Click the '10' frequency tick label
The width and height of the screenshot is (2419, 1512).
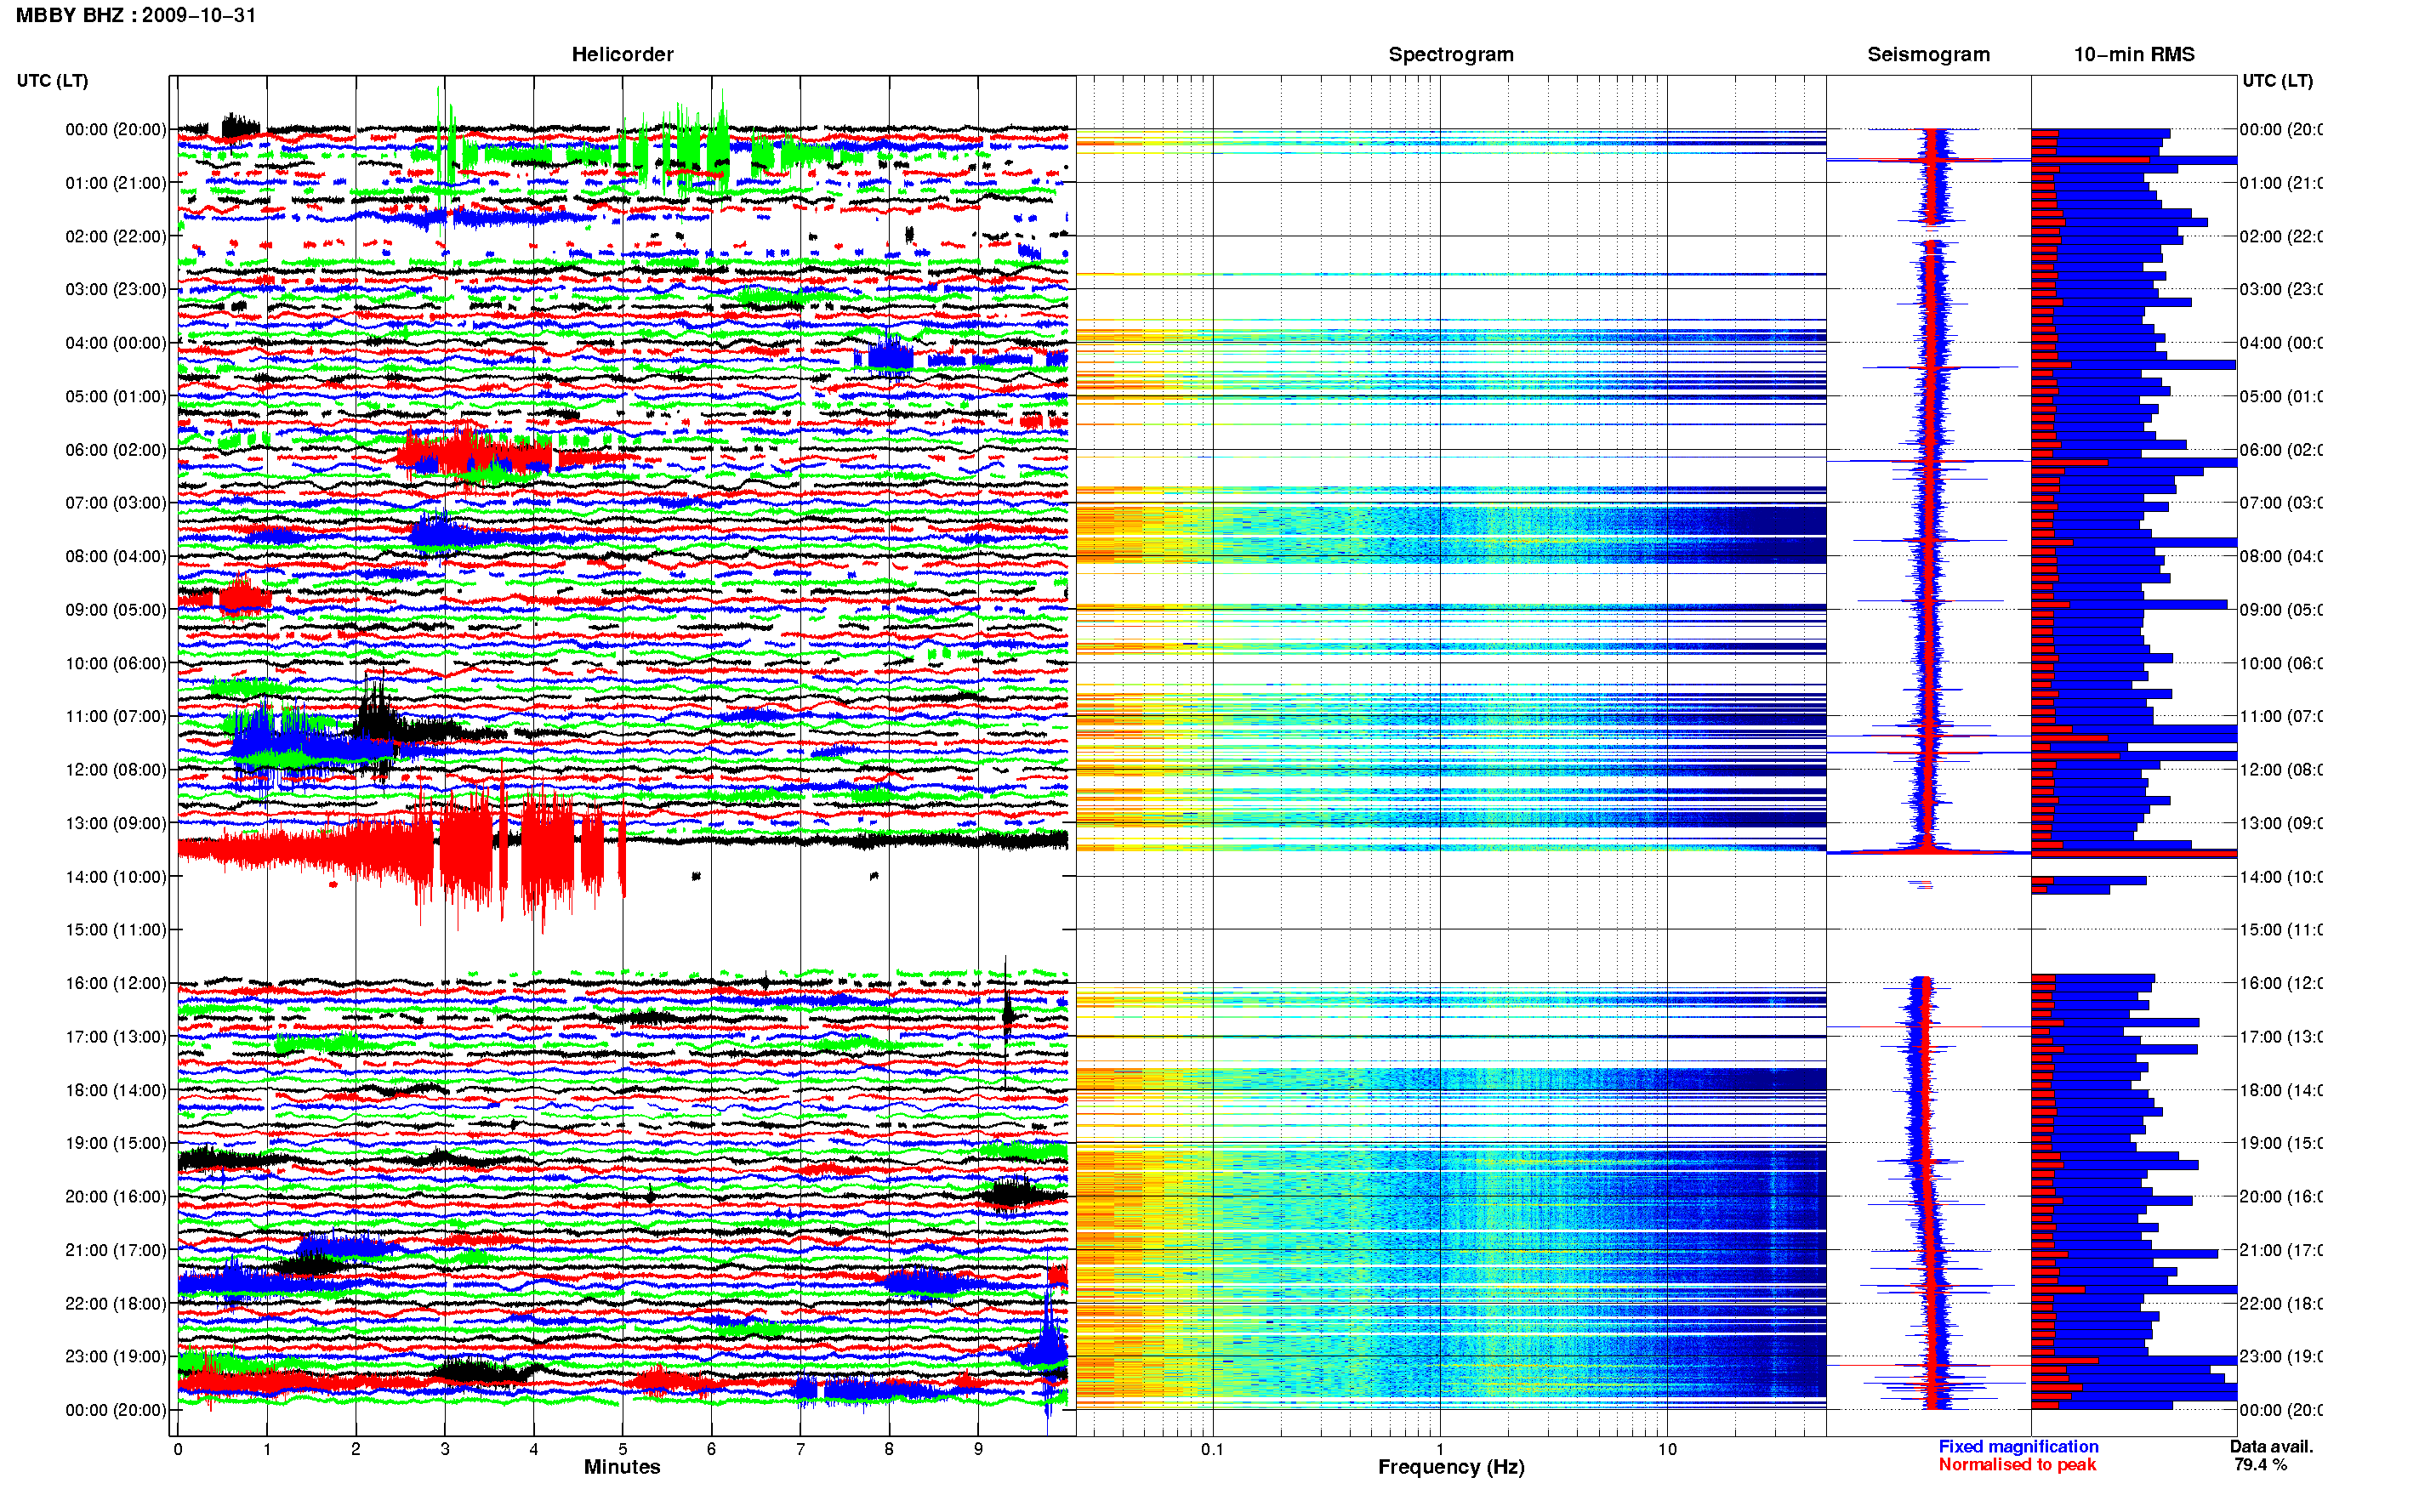coord(1666,1448)
